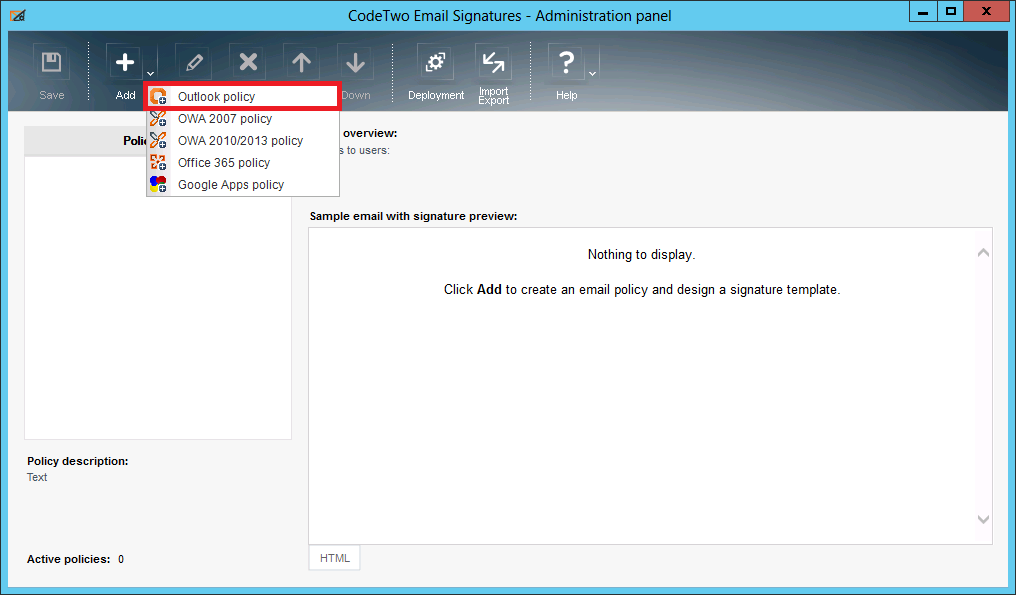Click 'Sample email with signature preview:' heading
The height and width of the screenshot is (595, 1016).
tap(413, 216)
